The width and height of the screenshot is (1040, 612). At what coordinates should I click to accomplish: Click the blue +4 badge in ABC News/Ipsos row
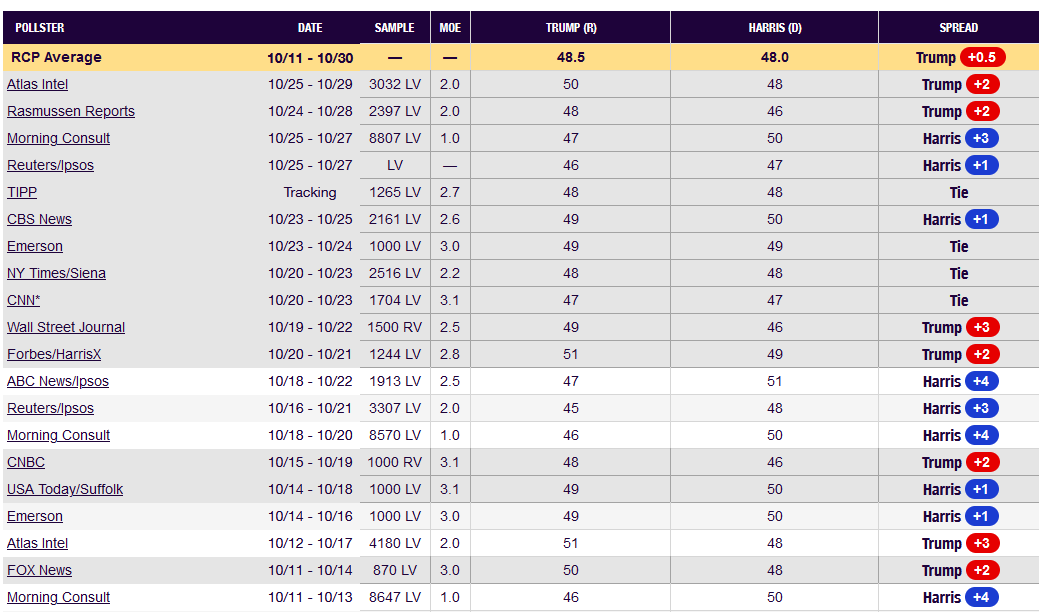[981, 381]
